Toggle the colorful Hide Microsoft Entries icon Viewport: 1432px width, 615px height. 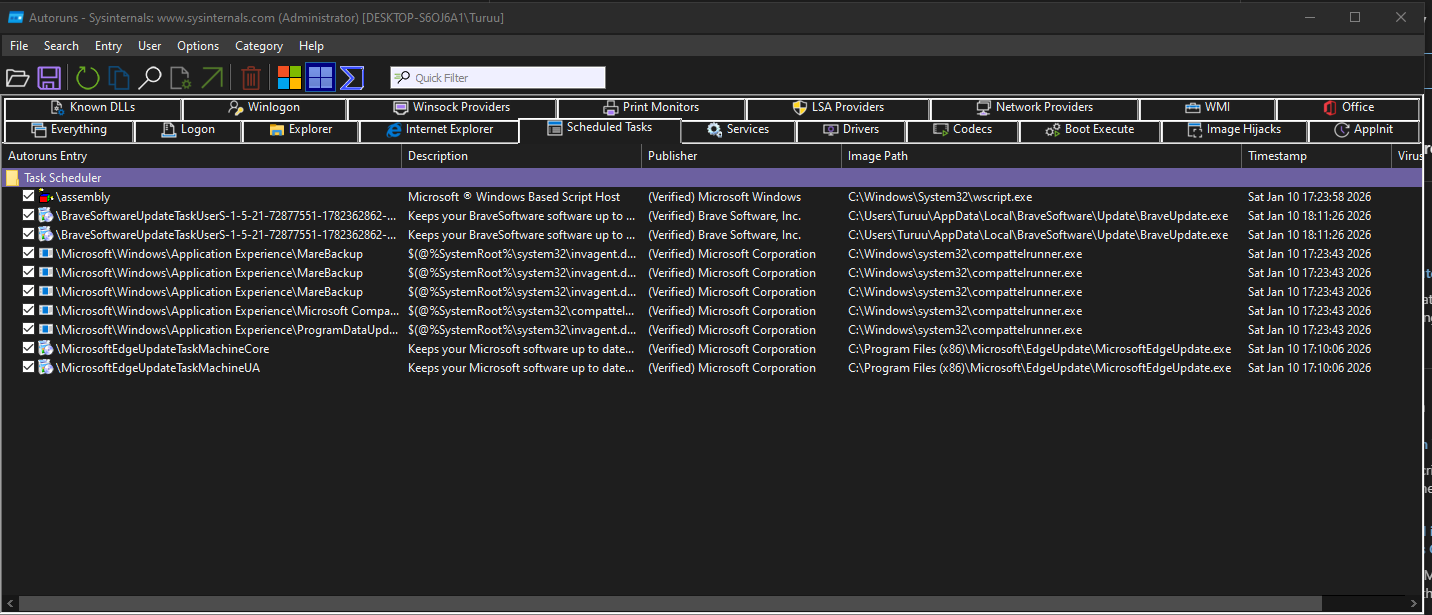(x=290, y=78)
